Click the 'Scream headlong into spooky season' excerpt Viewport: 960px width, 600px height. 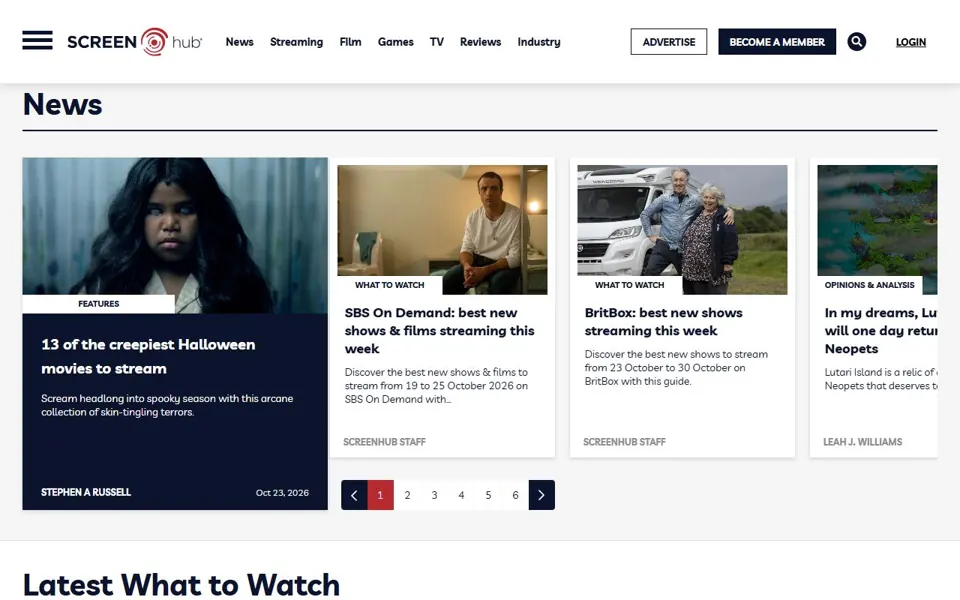coord(167,405)
